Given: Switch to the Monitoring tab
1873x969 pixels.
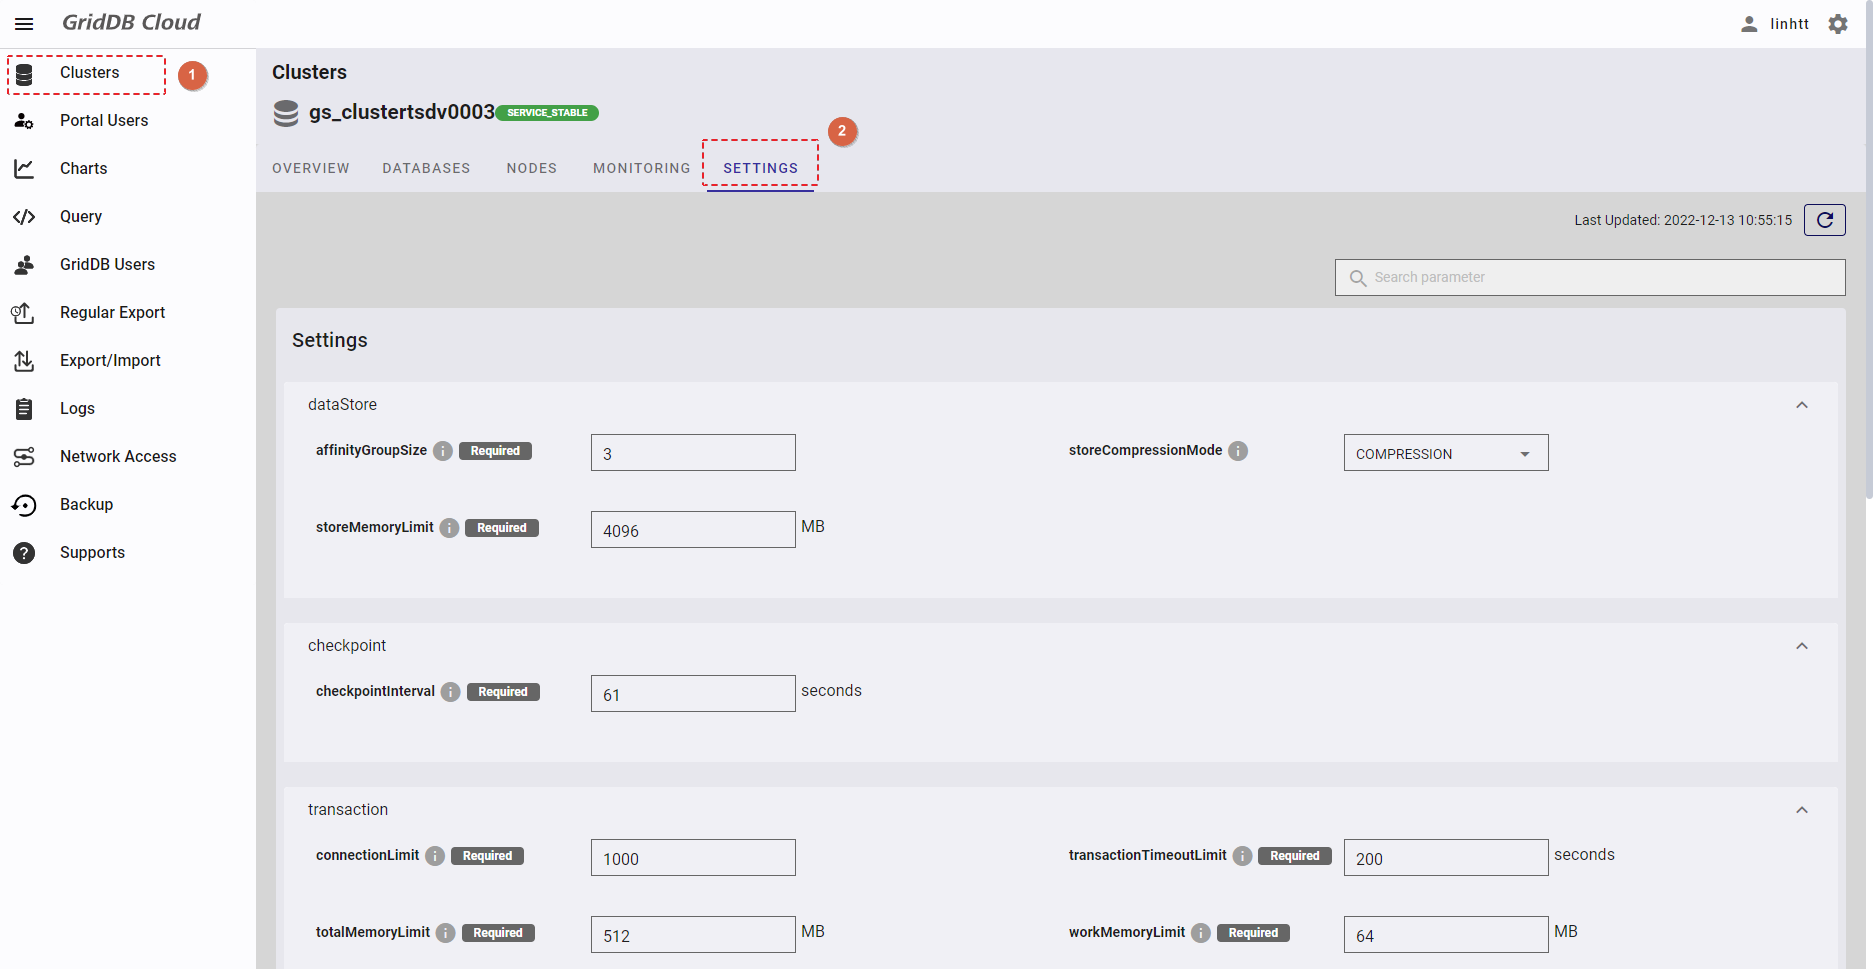Looking at the screenshot, I should coord(641,168).
